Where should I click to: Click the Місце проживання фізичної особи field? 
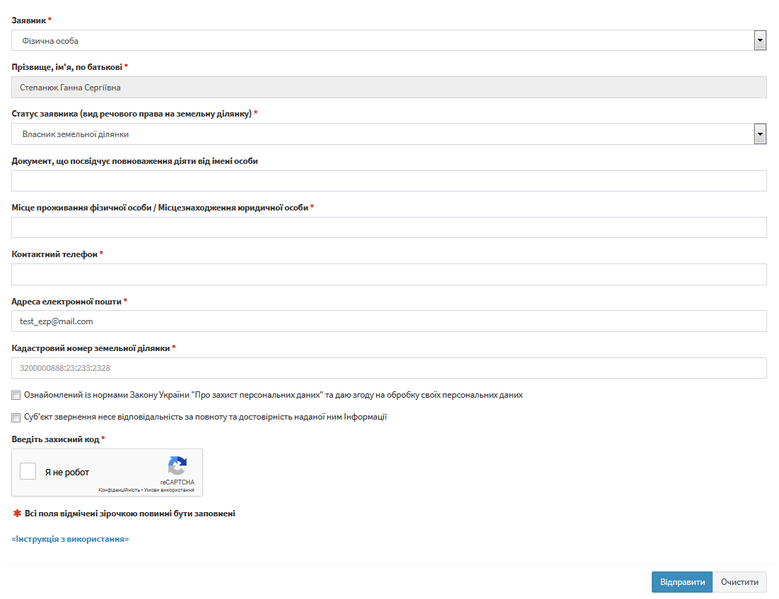[x=389, y=227]
